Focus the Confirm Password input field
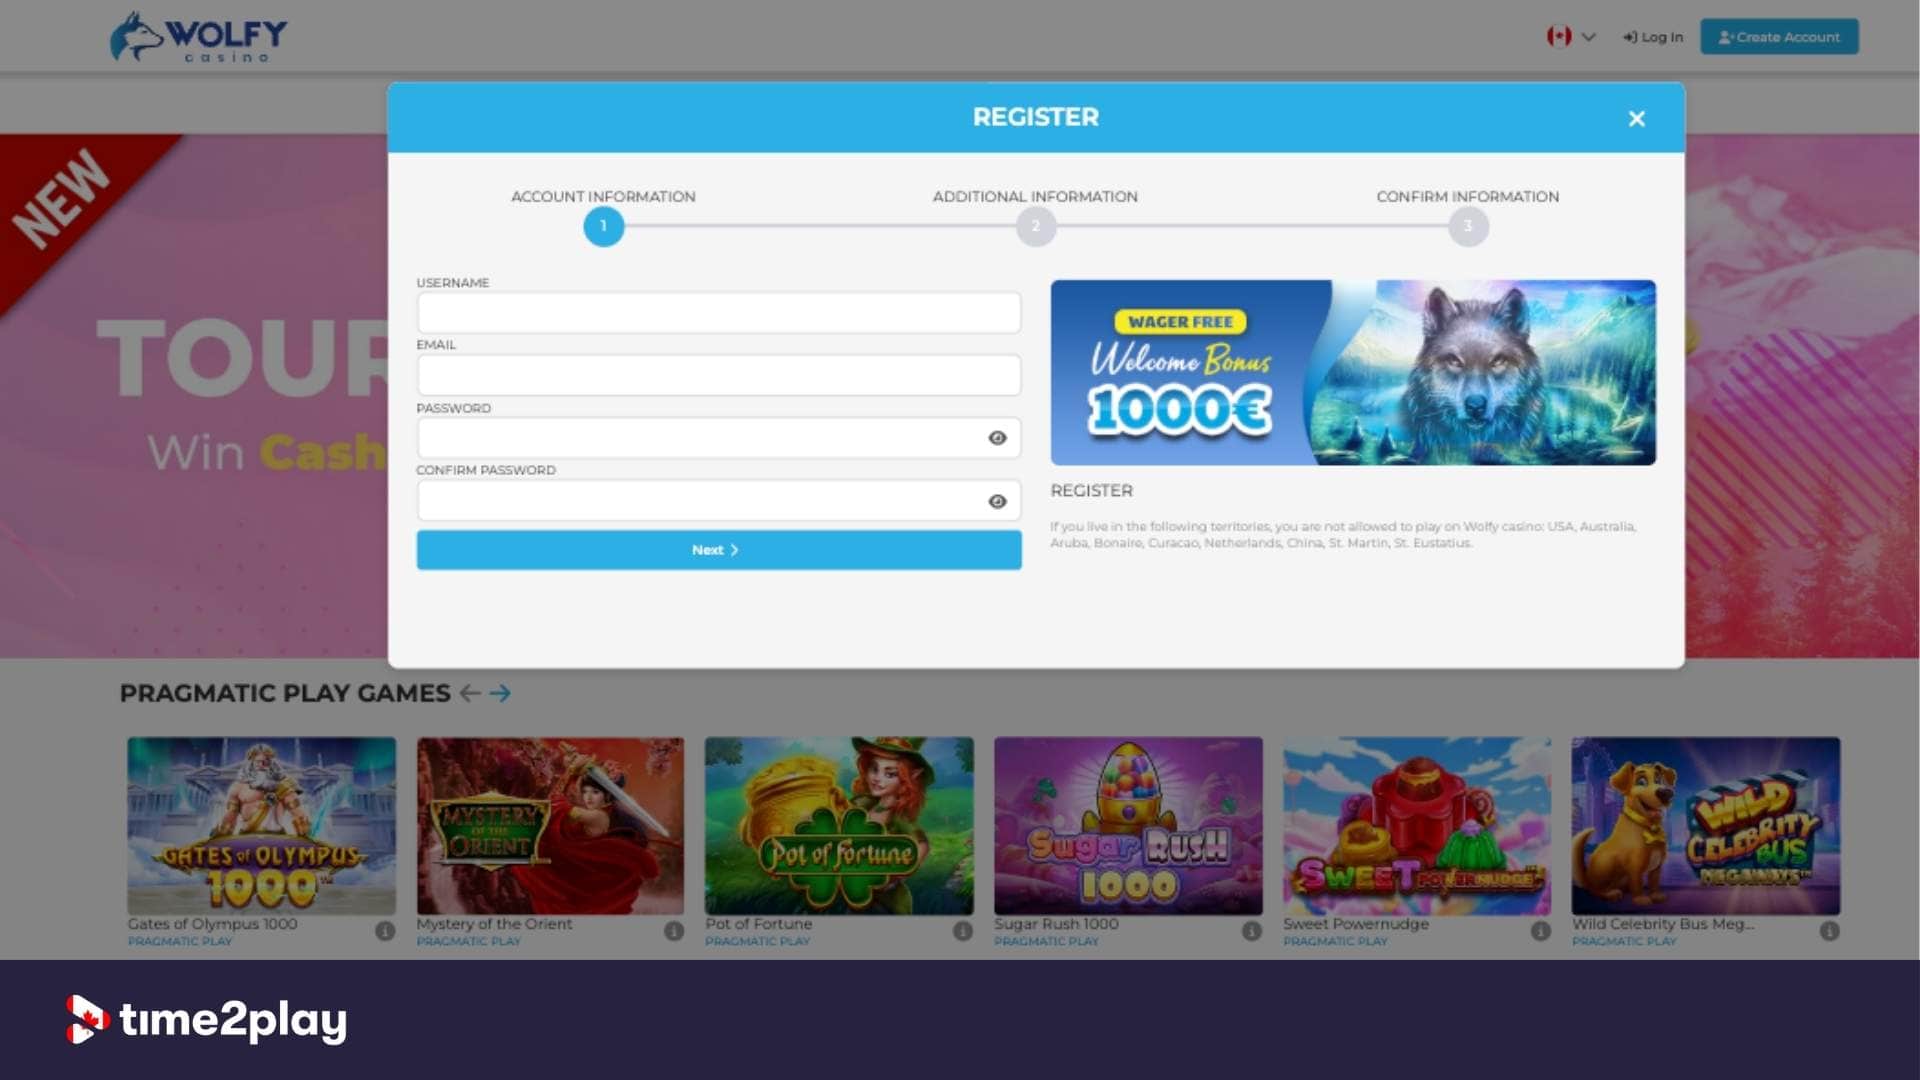Image resolution: width=1920 pixels, height=1080 pixels. pyautogui.click(x=719, y=501)
